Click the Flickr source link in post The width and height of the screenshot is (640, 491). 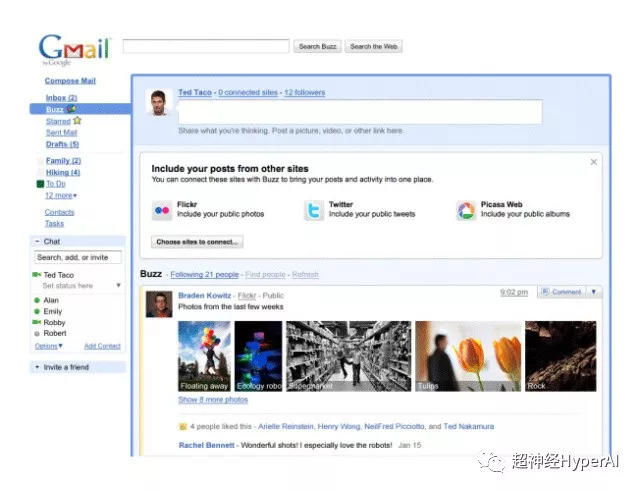tap(247, 295)
